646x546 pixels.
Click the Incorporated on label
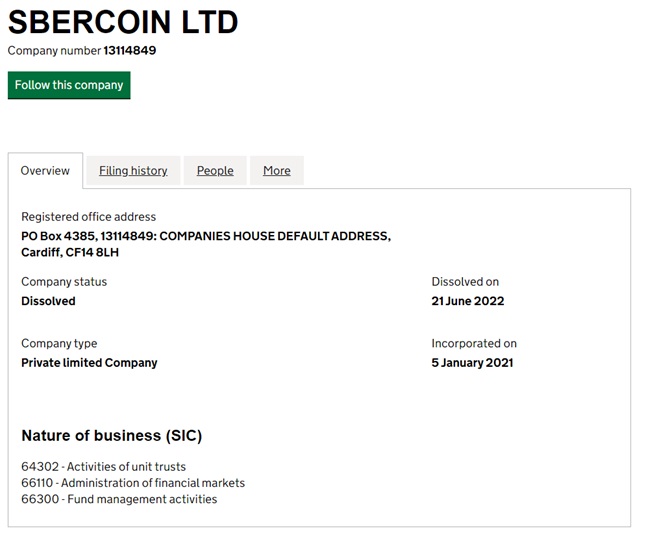pos(474,344)
